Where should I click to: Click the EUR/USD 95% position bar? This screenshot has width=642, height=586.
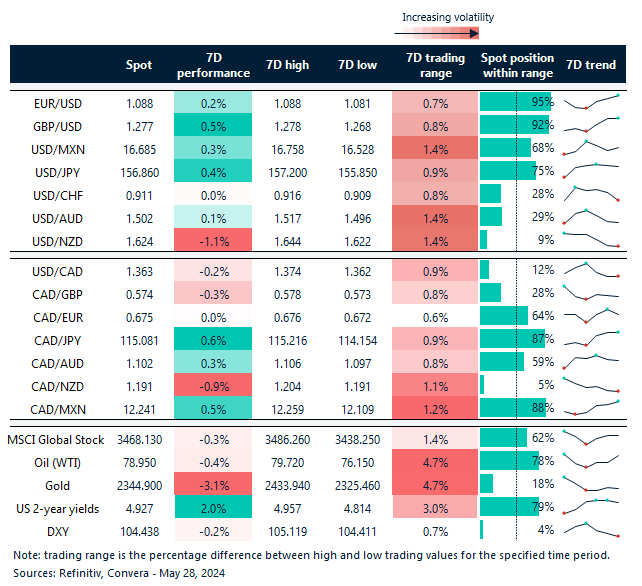(x=516, y=102)
